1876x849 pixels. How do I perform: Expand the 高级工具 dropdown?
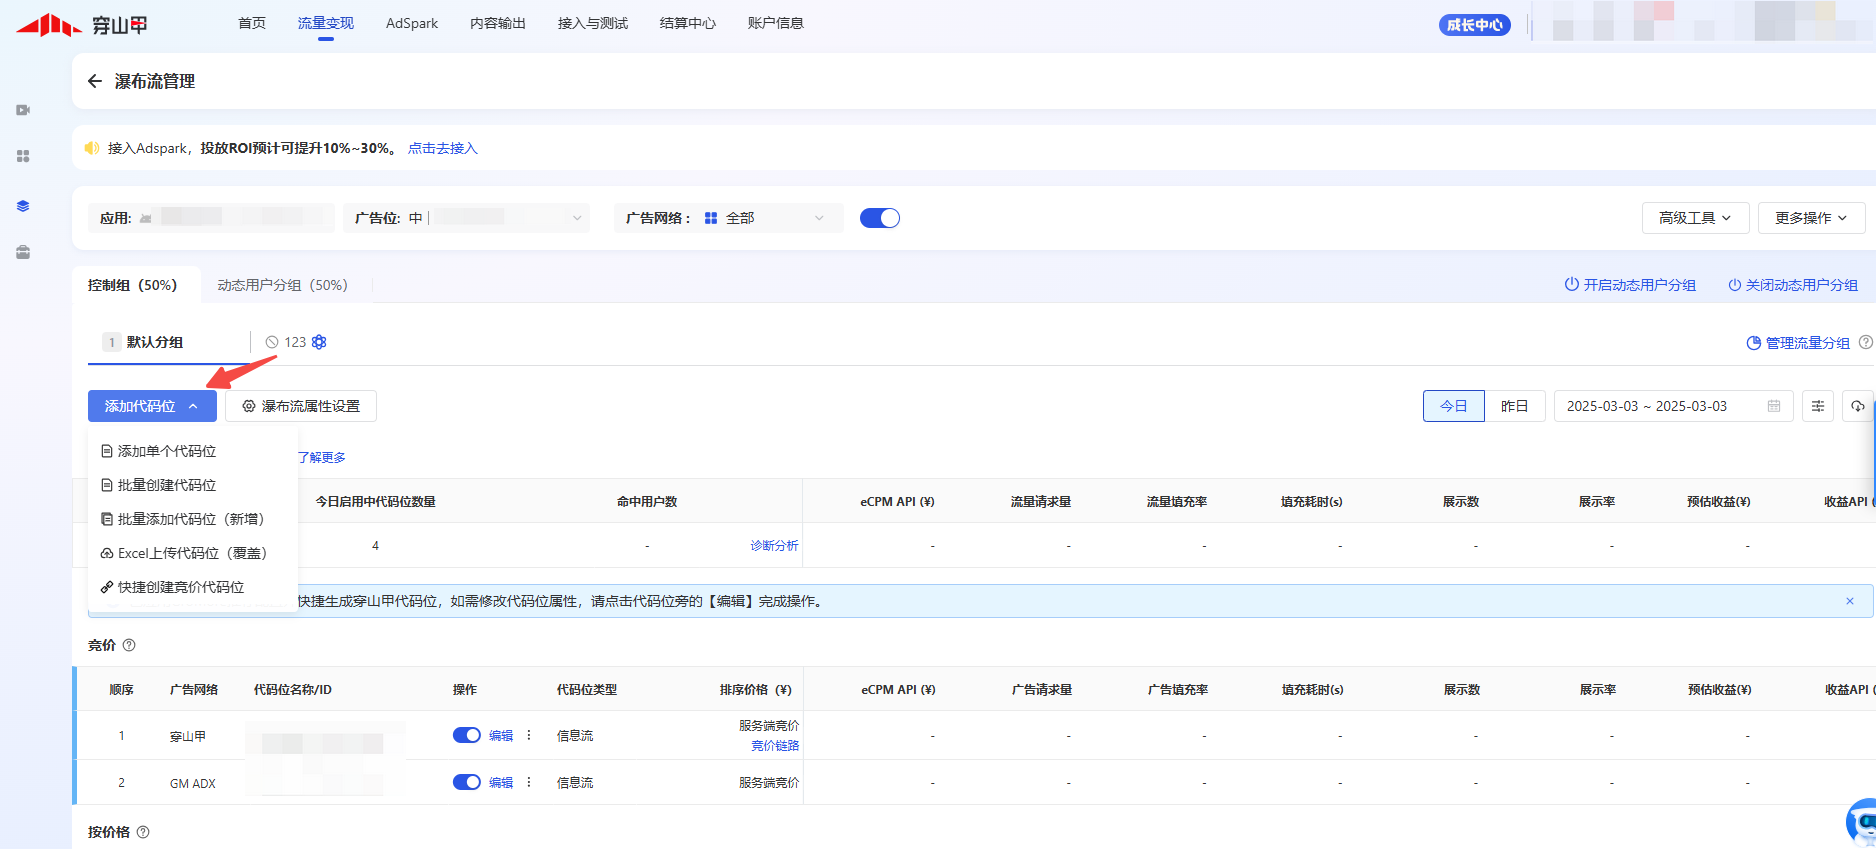pyautogui.click(x=1694, y=218)
